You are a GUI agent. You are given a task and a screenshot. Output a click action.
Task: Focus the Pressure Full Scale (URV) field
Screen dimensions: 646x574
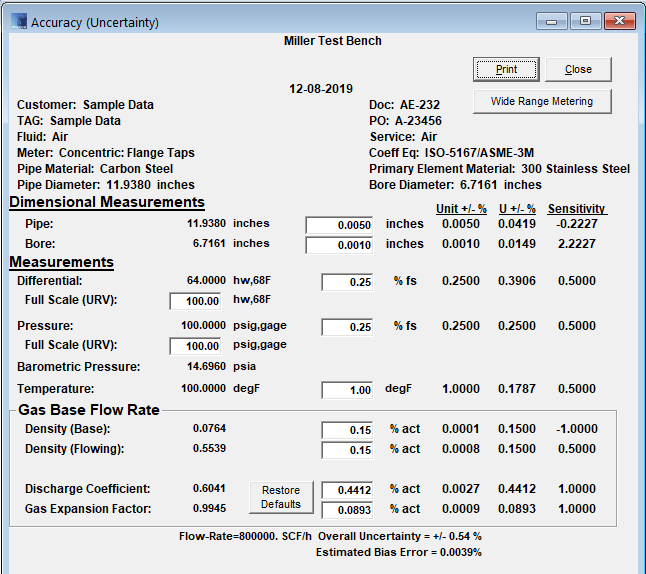tap(196, 346)
